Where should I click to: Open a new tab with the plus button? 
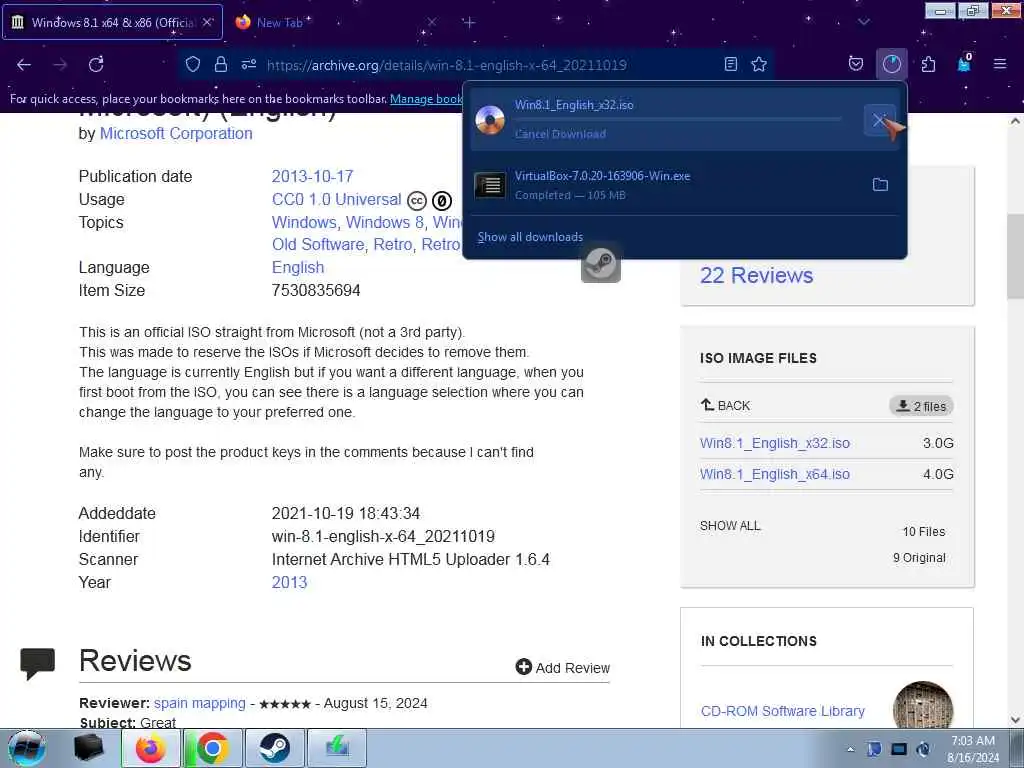(469, 23)
